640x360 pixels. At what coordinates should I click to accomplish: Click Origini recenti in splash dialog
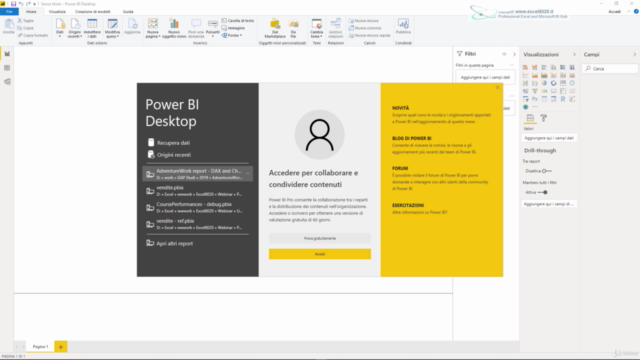pos(169,155)
